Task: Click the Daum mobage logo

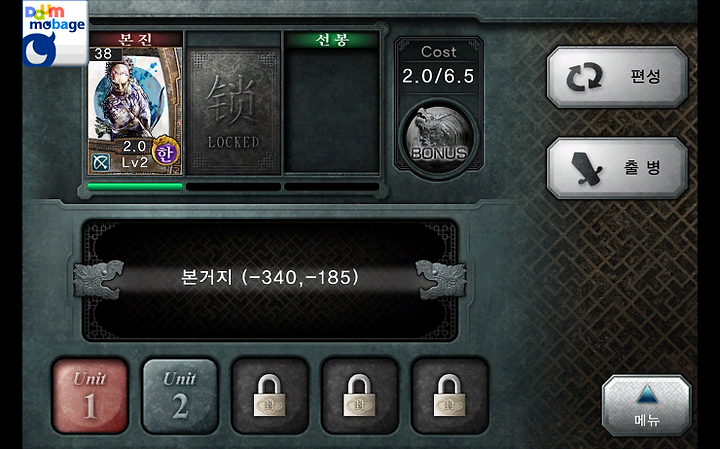Action: coord(55,34)
